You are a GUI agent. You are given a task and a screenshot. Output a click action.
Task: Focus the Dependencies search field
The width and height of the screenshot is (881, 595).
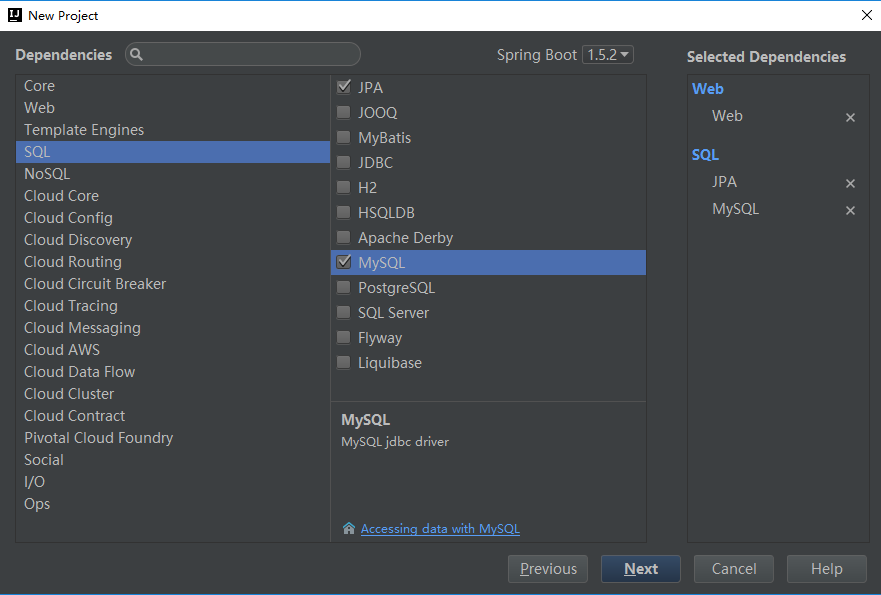tap(250, 55)
